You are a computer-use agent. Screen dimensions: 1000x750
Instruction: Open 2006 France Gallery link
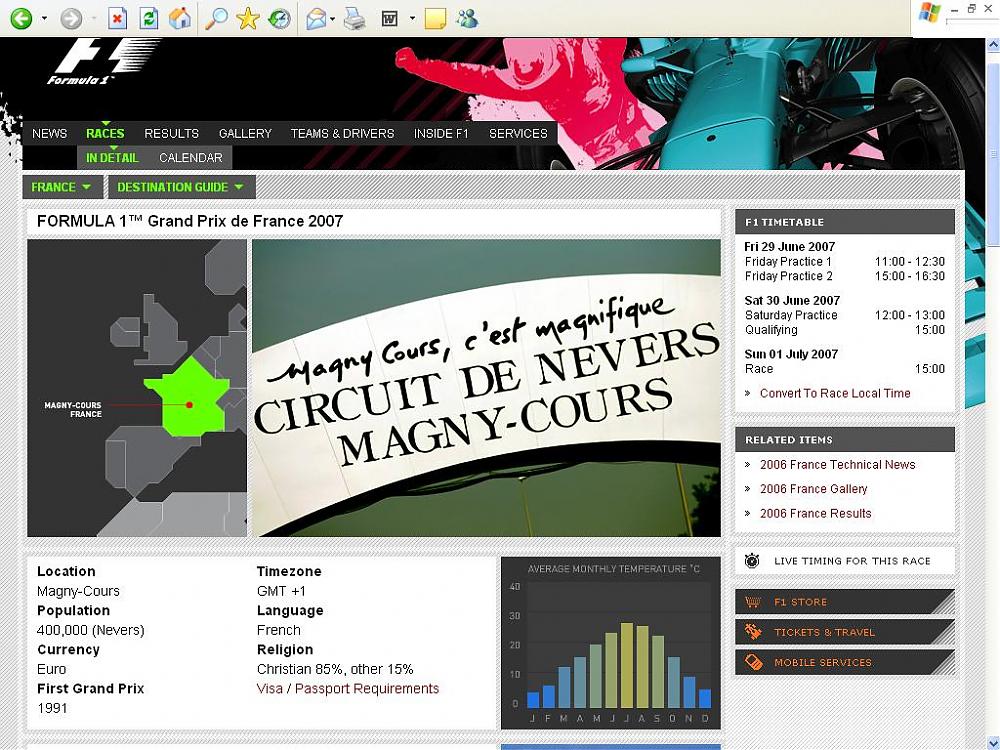[x=813, y=489]
